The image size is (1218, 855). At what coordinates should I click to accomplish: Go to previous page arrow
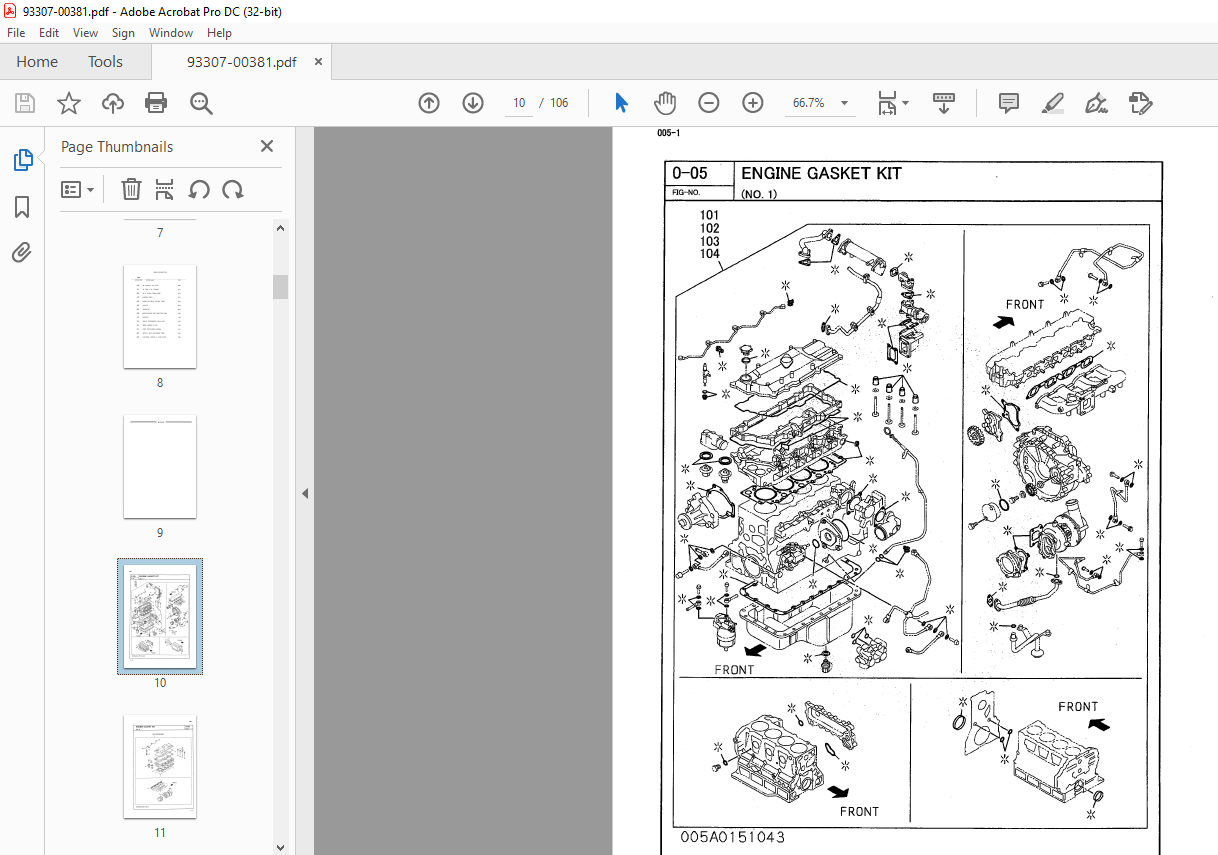point(429,103)
